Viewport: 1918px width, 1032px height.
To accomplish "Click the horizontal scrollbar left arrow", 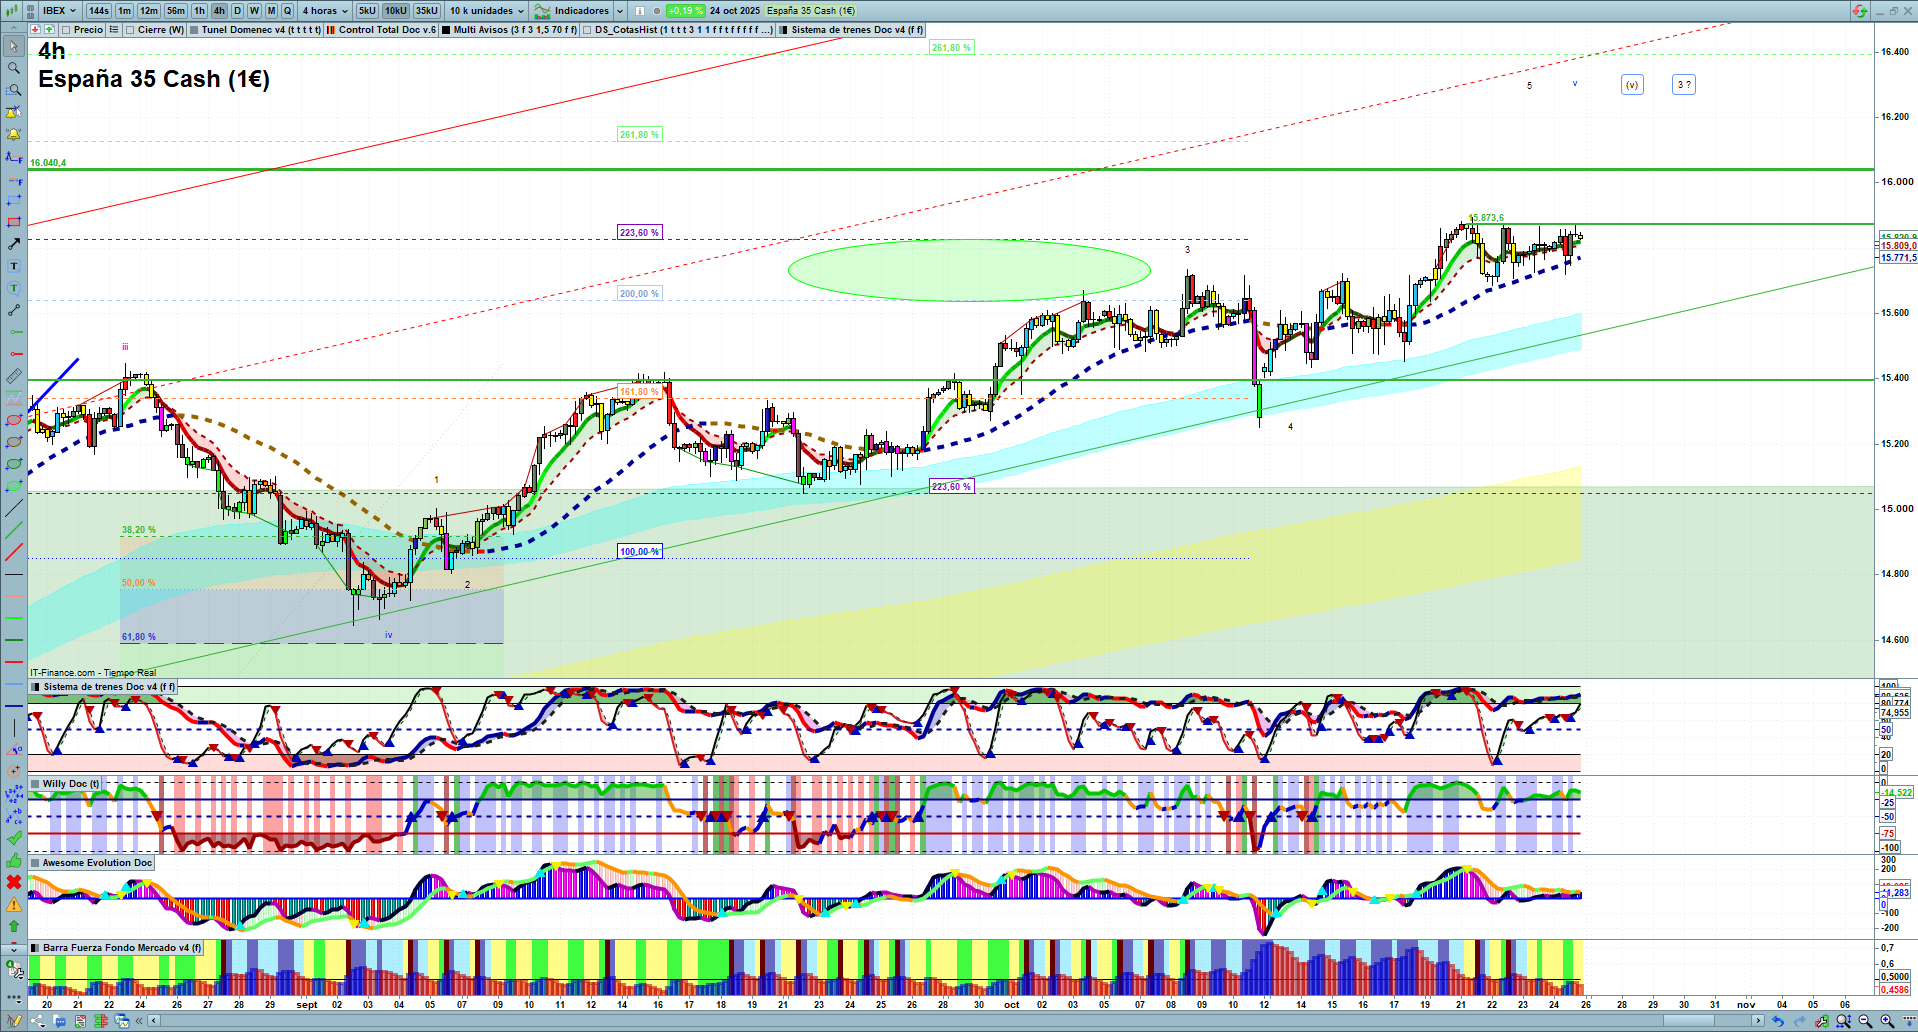I will (x=154, y=1021).
